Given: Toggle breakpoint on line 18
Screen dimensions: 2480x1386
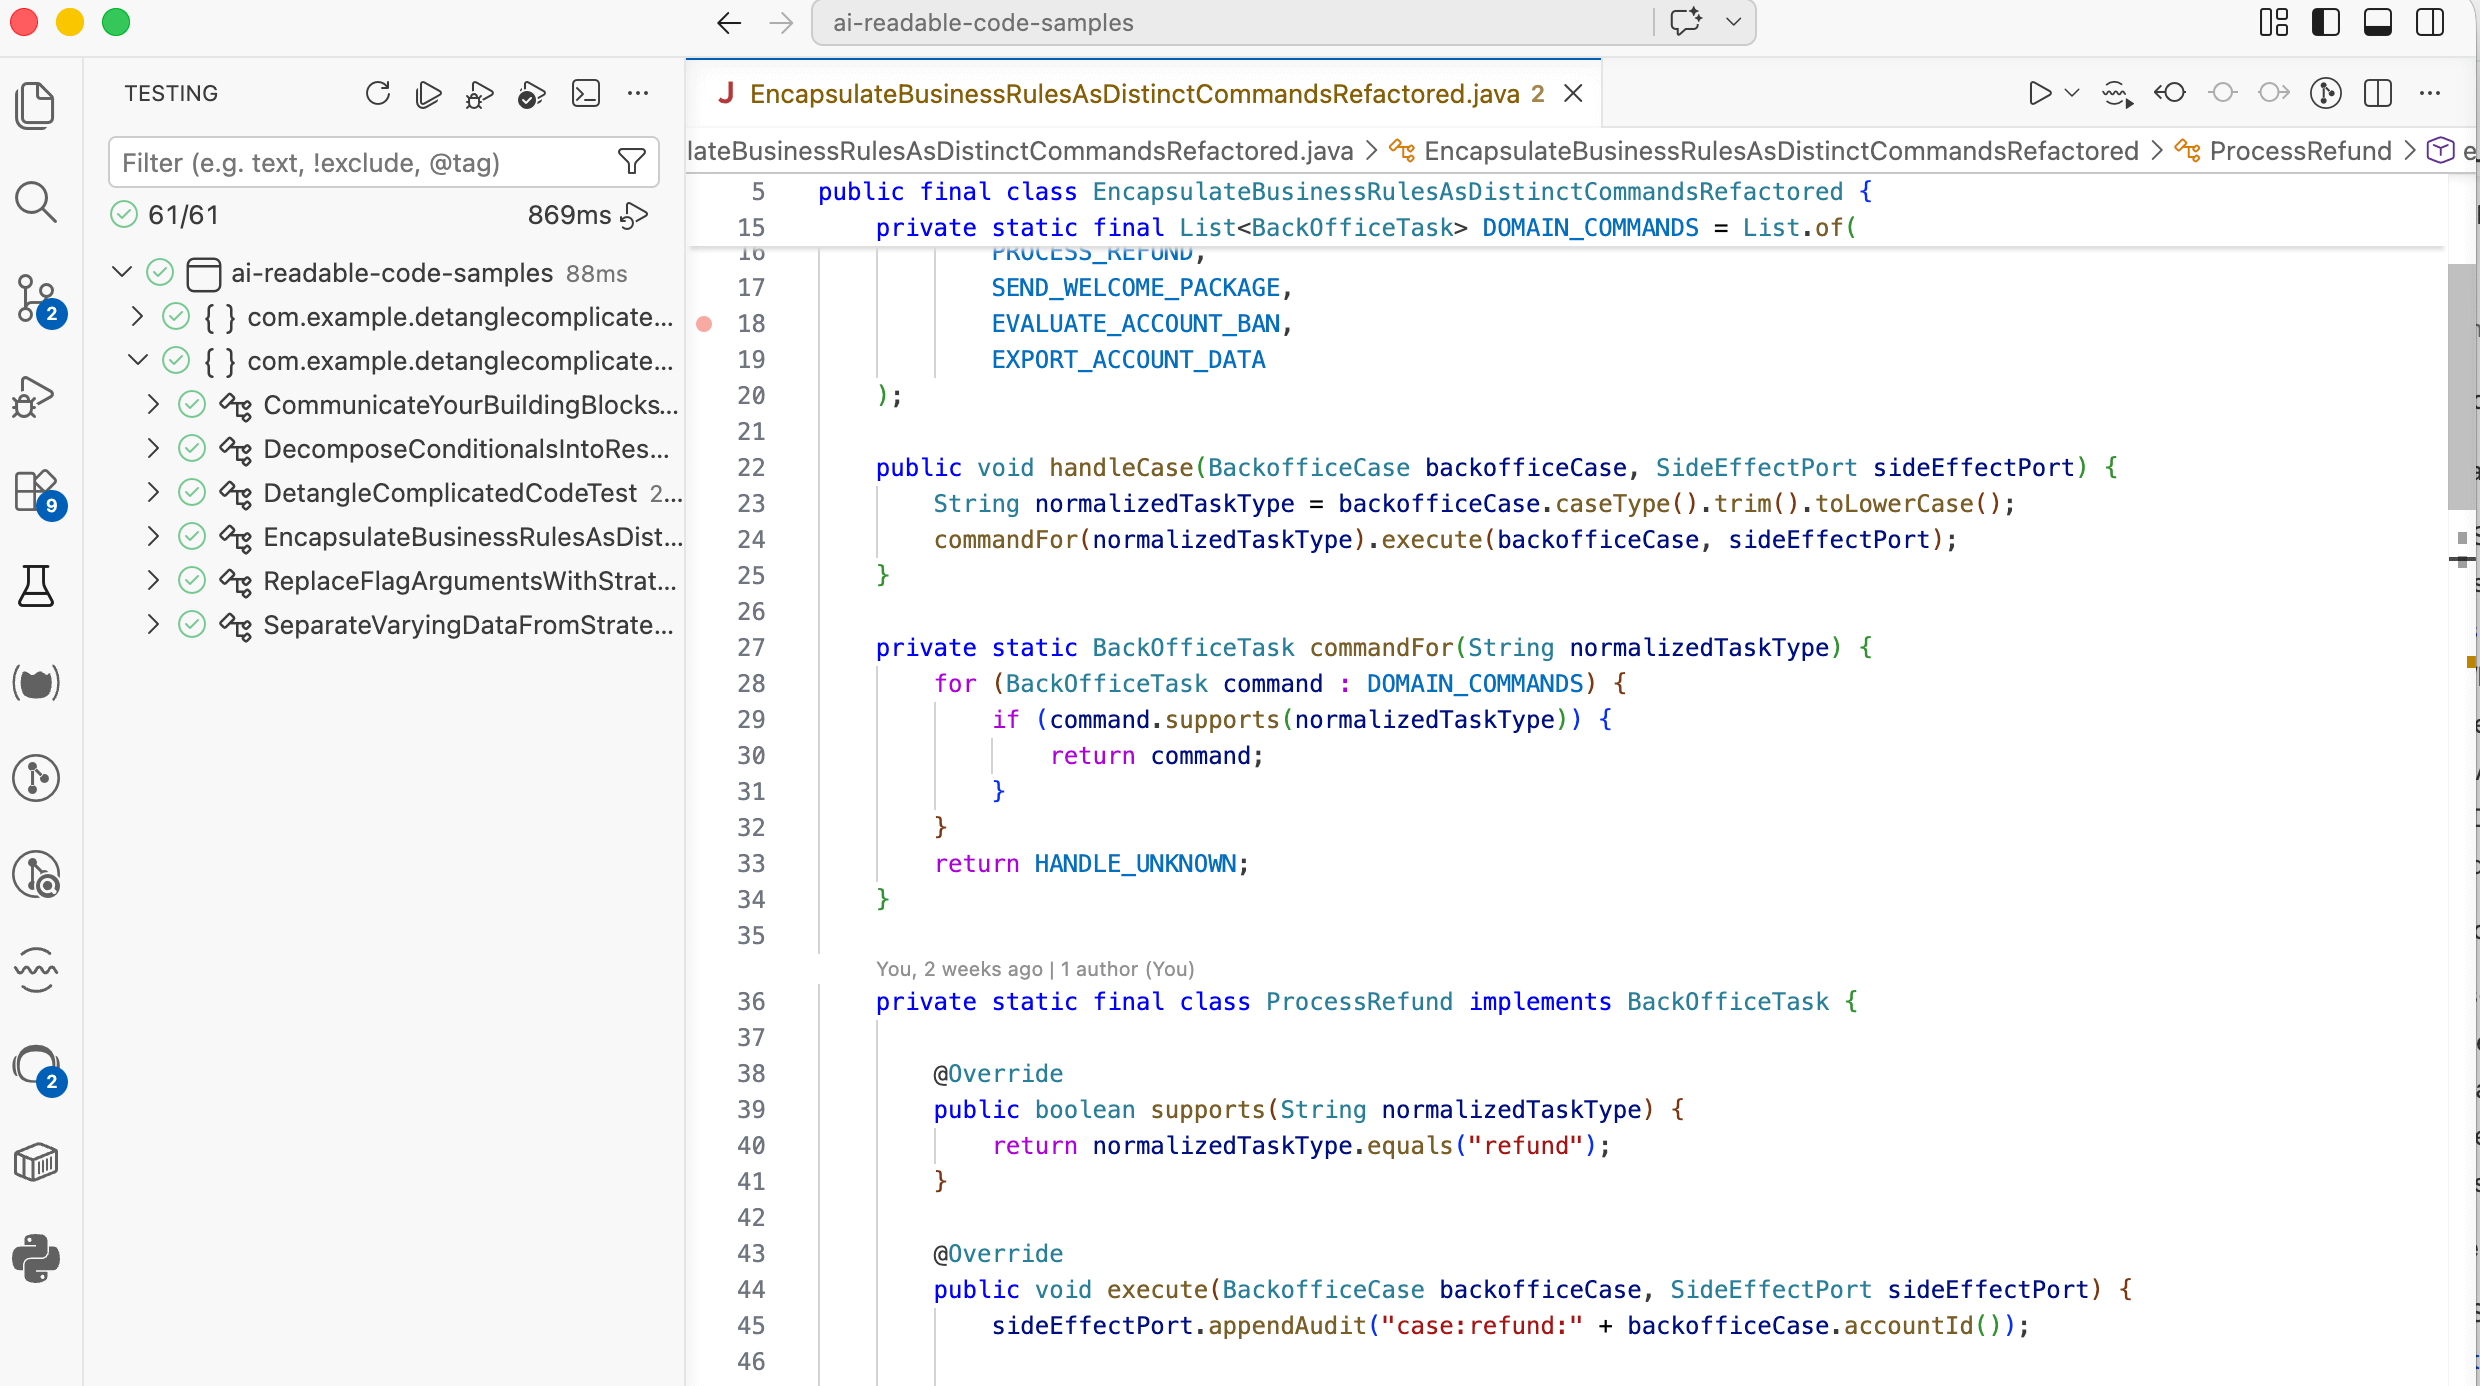Looking at the screenshot, I should tap(704, 324).
